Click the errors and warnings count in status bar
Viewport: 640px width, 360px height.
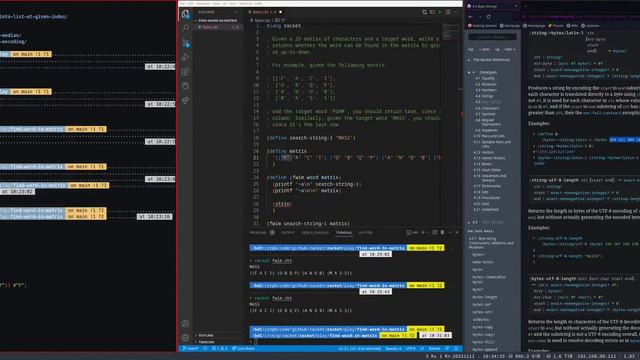click(x=220, y=349)
